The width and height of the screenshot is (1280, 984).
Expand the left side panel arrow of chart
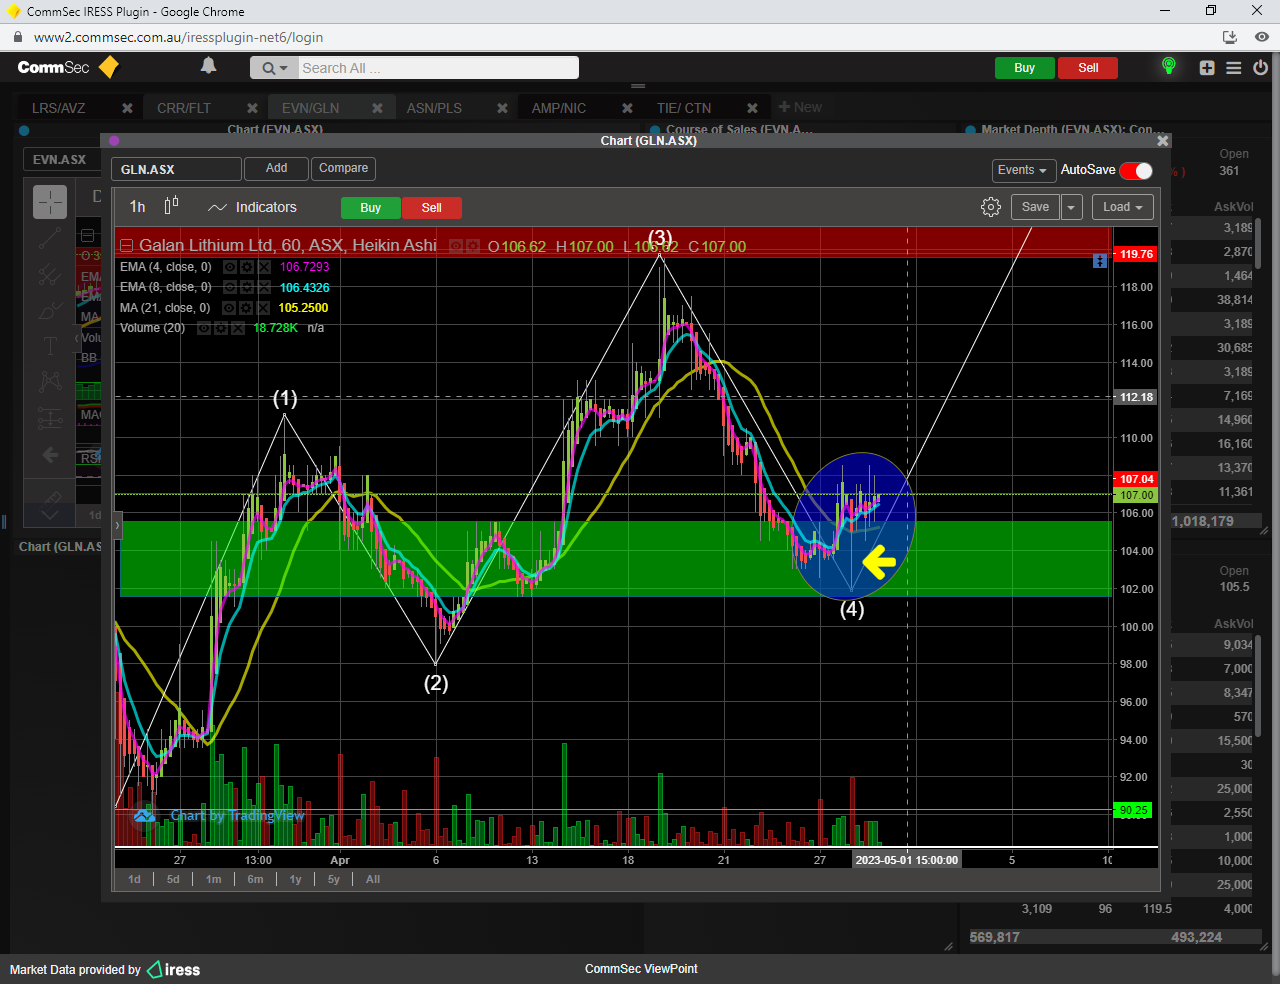(x=117, y=525)
